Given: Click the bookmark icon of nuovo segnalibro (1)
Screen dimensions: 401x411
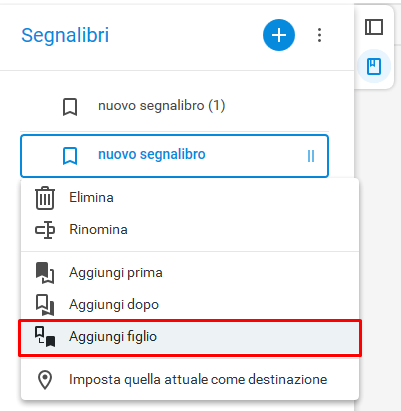Looking at the screenshot, I should pyautogui.click(x=70, y=107).
